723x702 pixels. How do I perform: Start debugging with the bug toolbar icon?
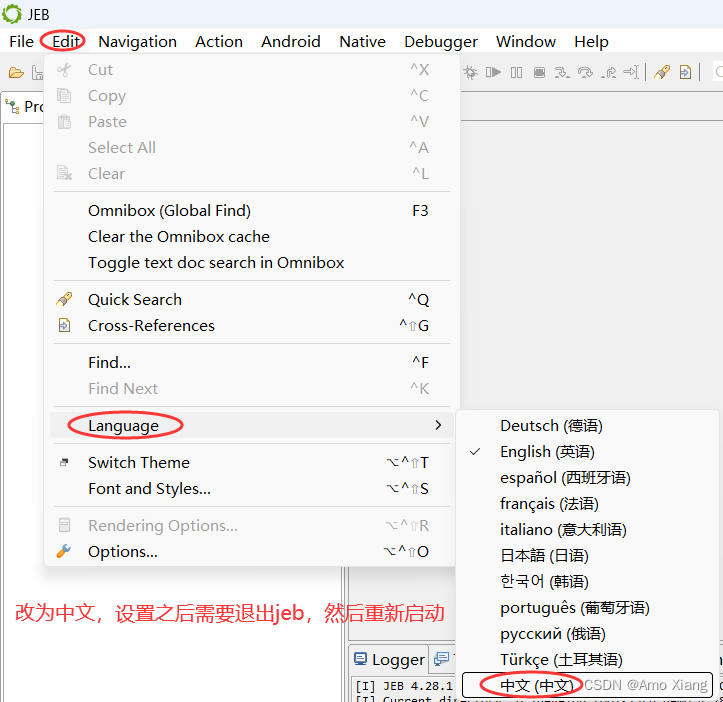(x=470, y=72)
